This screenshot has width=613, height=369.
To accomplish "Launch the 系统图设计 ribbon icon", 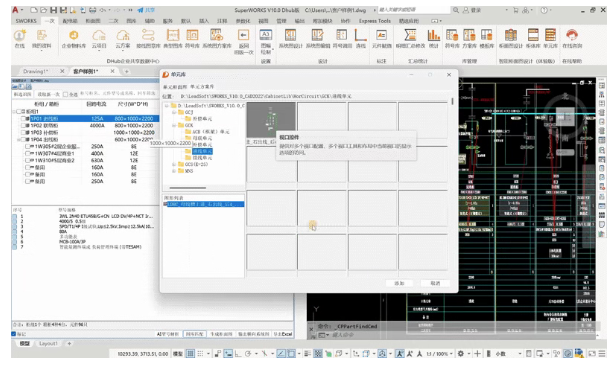I will [290, 36].
